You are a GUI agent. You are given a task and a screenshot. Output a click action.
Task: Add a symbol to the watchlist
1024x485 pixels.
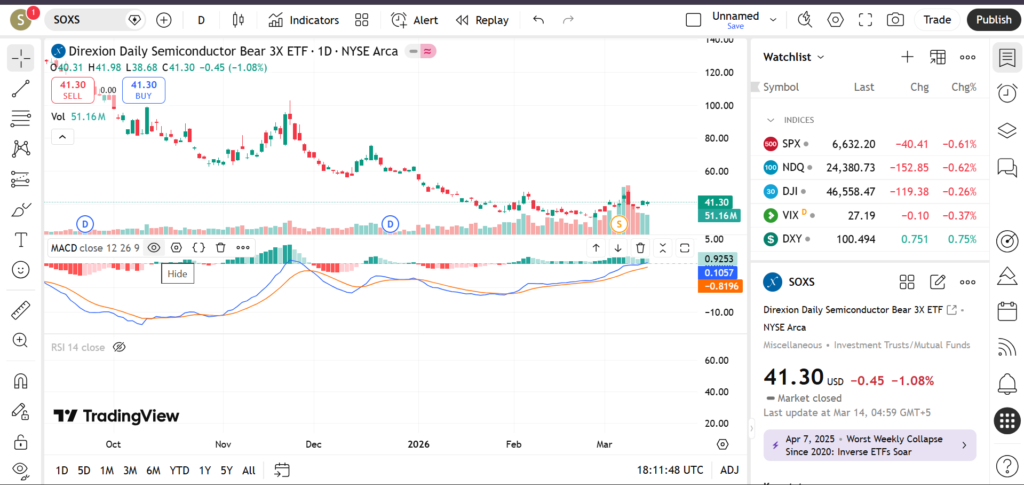[907, 57]
